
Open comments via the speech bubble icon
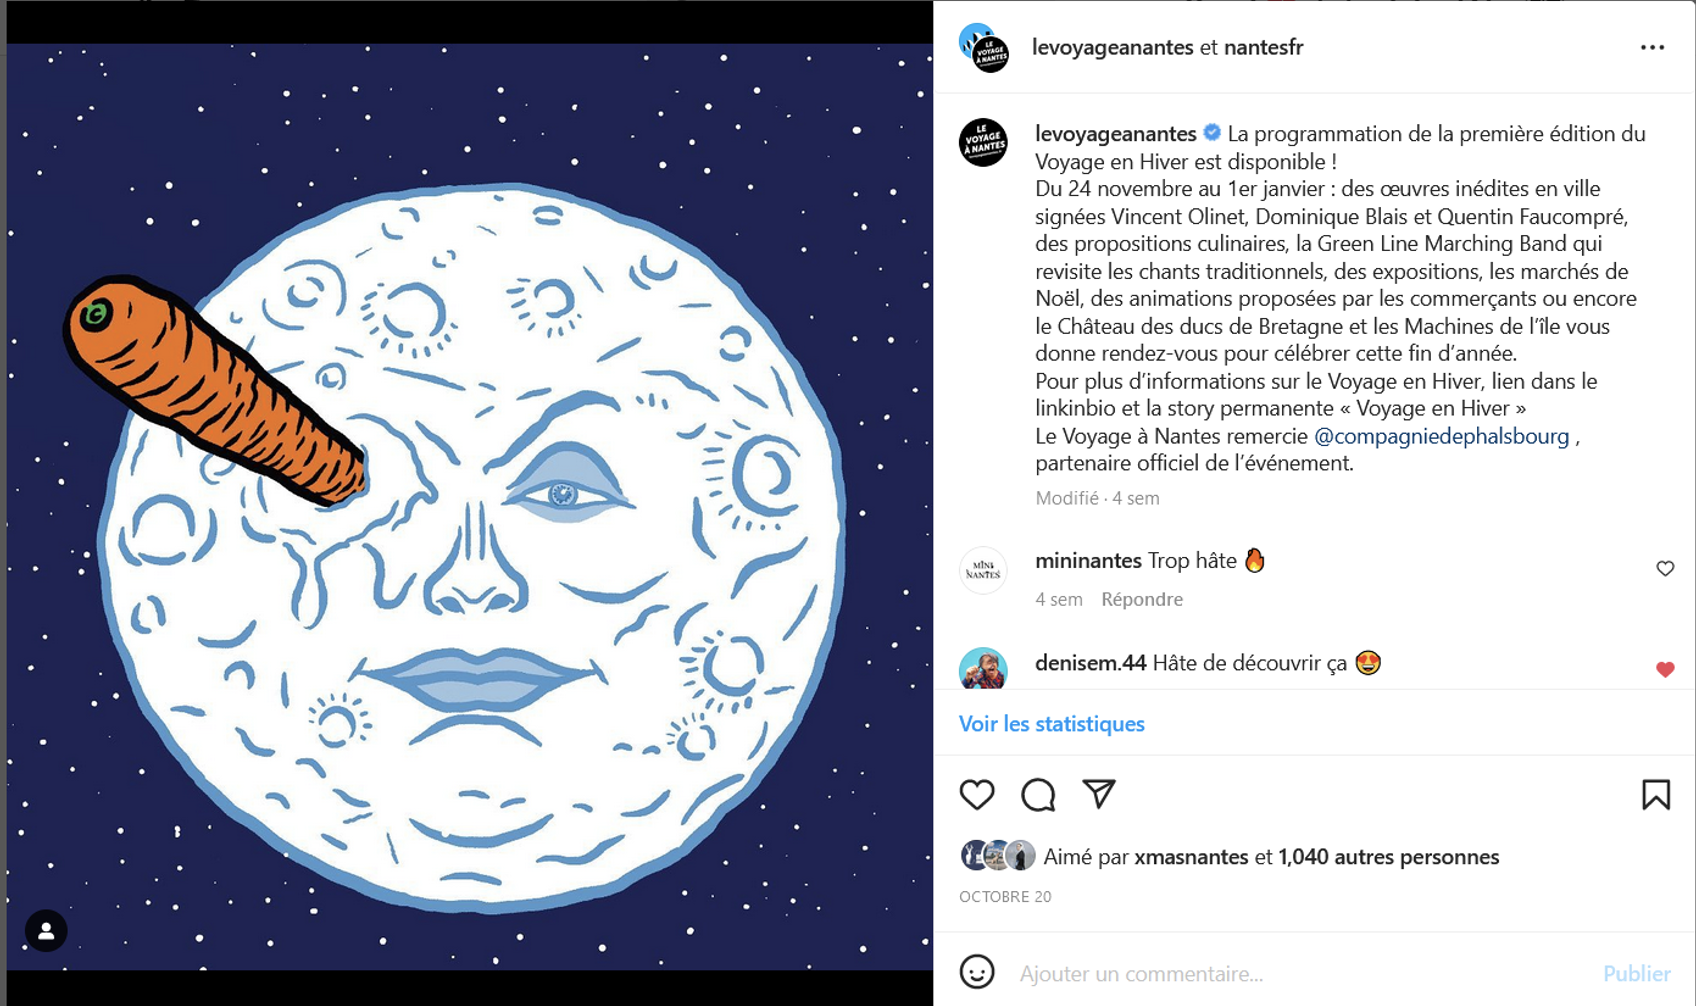[x=1038, y=794]
